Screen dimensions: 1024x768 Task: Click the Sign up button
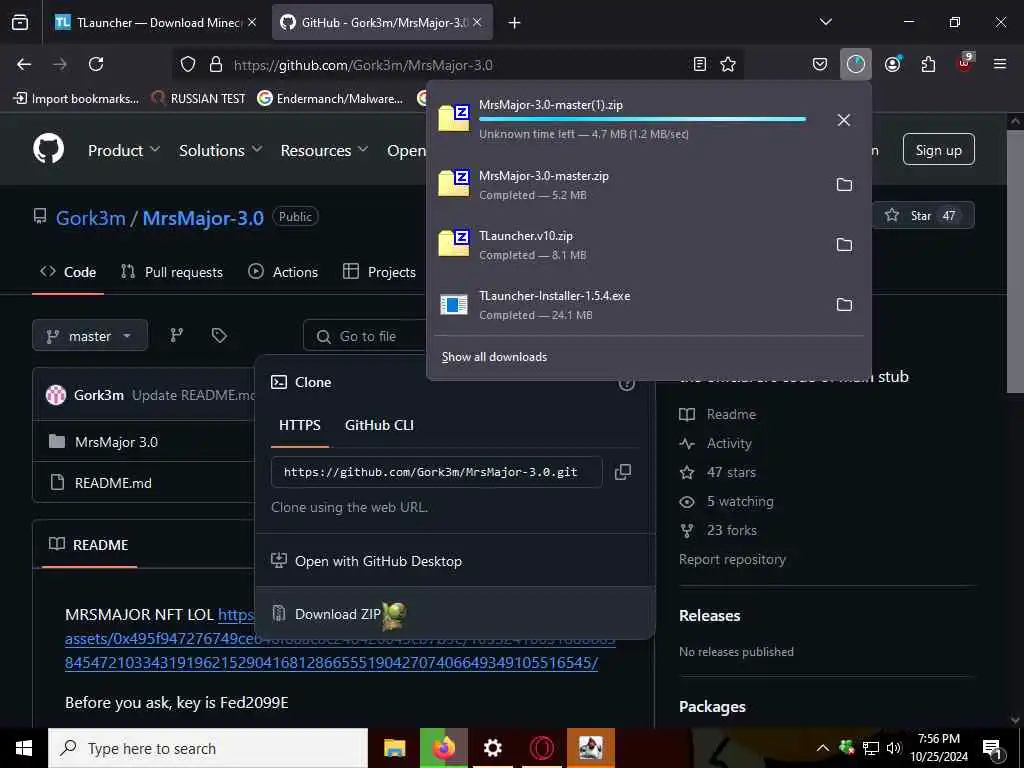(938, 150)
